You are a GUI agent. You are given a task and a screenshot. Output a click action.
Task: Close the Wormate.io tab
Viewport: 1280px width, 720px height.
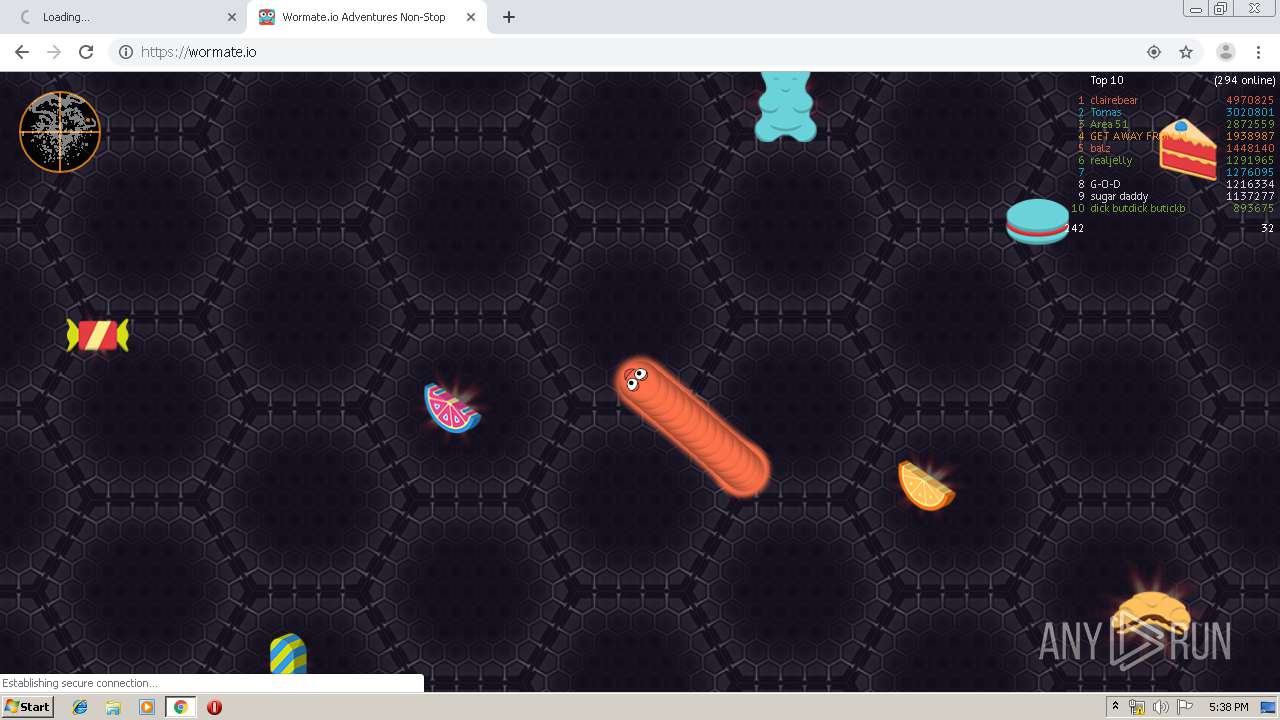471,17
